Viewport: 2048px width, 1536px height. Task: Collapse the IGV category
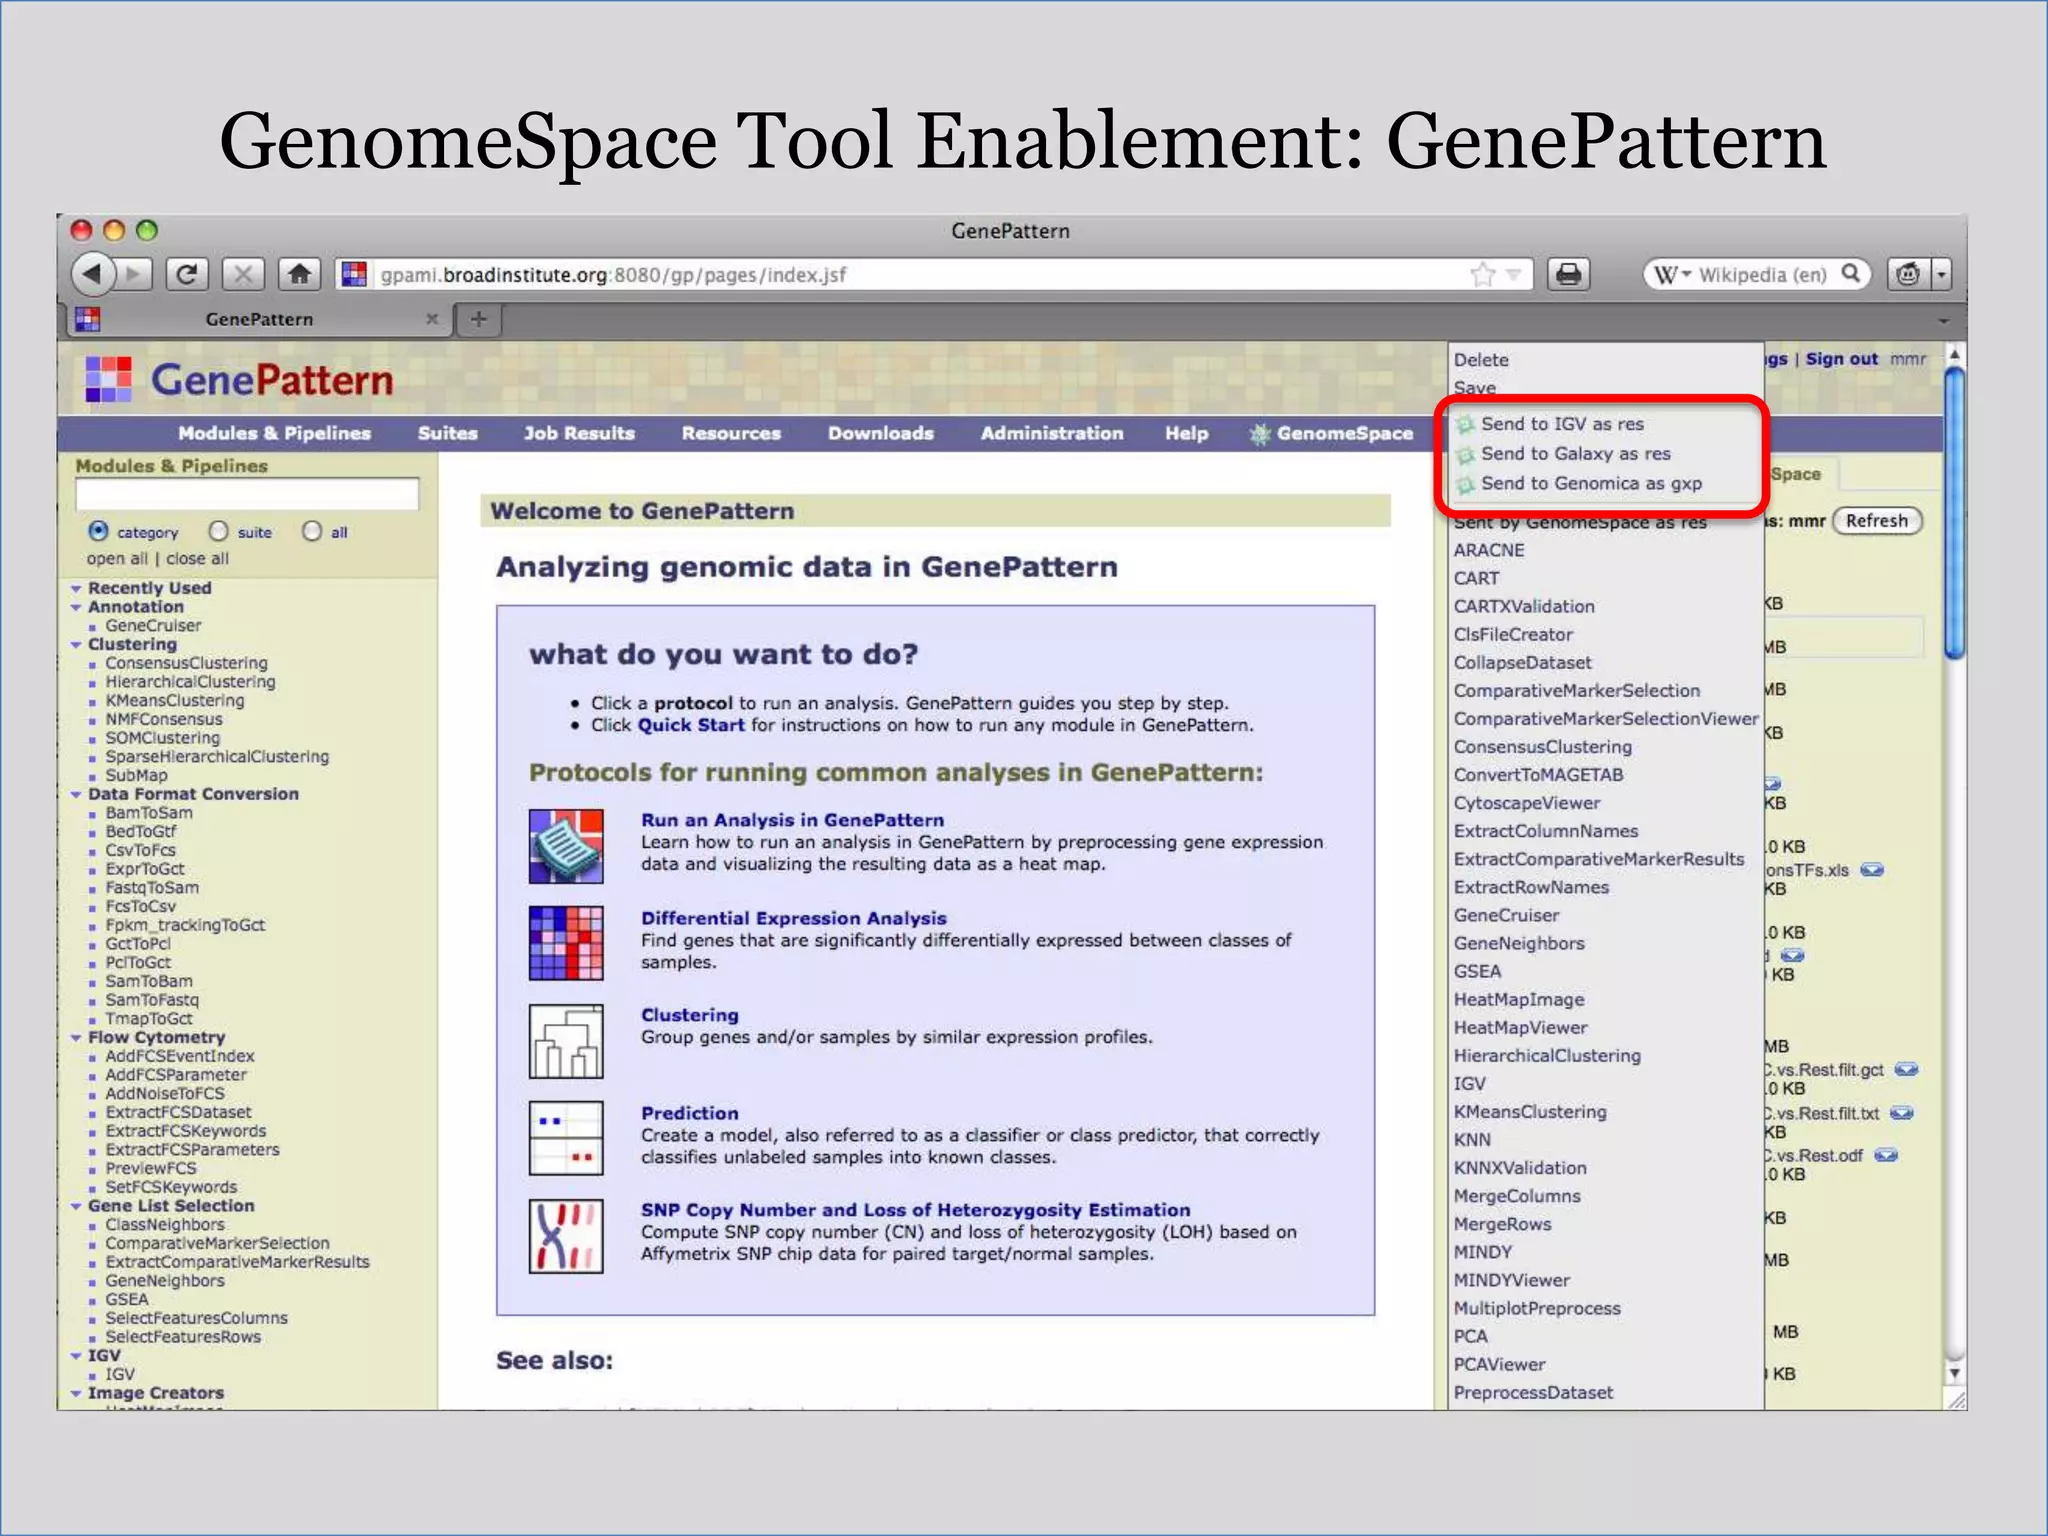[76, 1357]
